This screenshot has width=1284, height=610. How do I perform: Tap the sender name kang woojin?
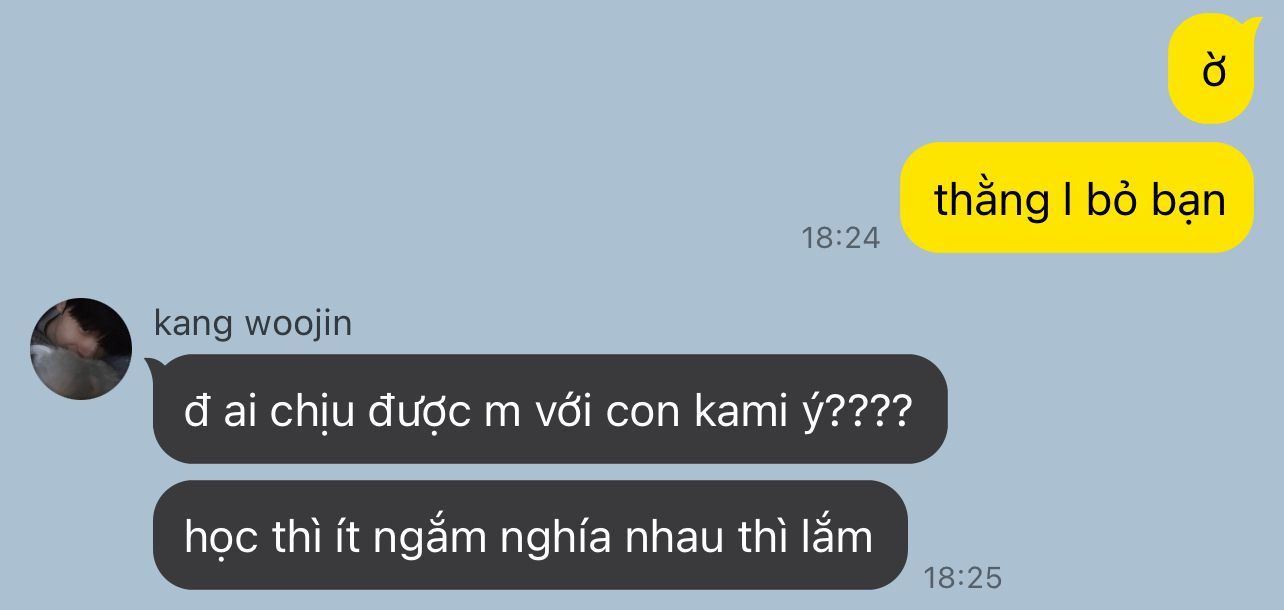coord(253,324)
